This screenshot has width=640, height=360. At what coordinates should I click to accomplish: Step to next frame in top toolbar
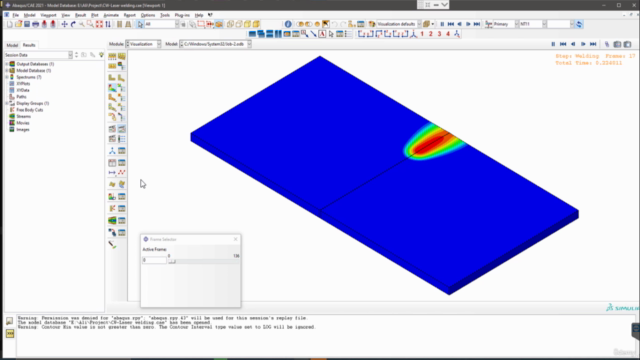(468, 24)
